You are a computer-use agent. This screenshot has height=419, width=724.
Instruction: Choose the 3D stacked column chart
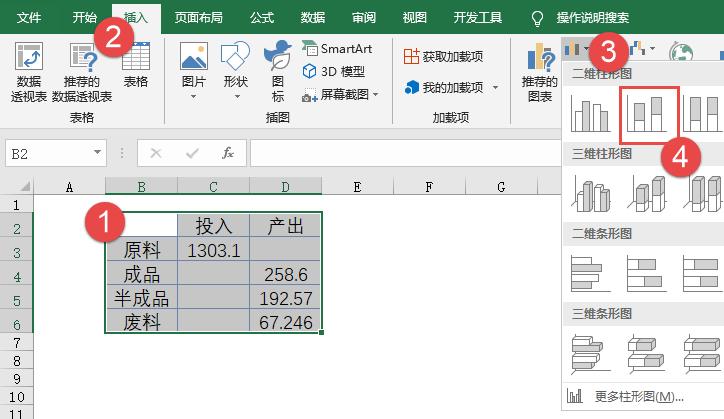coord(647,194)
